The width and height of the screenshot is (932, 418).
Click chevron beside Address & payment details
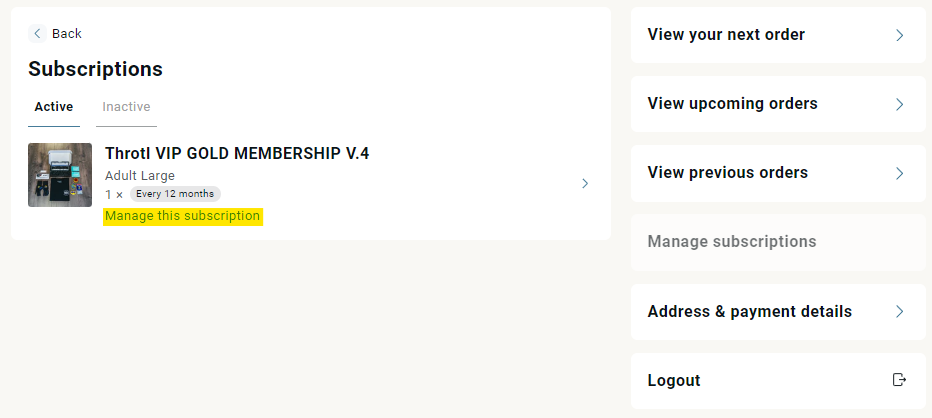(900, 312)
